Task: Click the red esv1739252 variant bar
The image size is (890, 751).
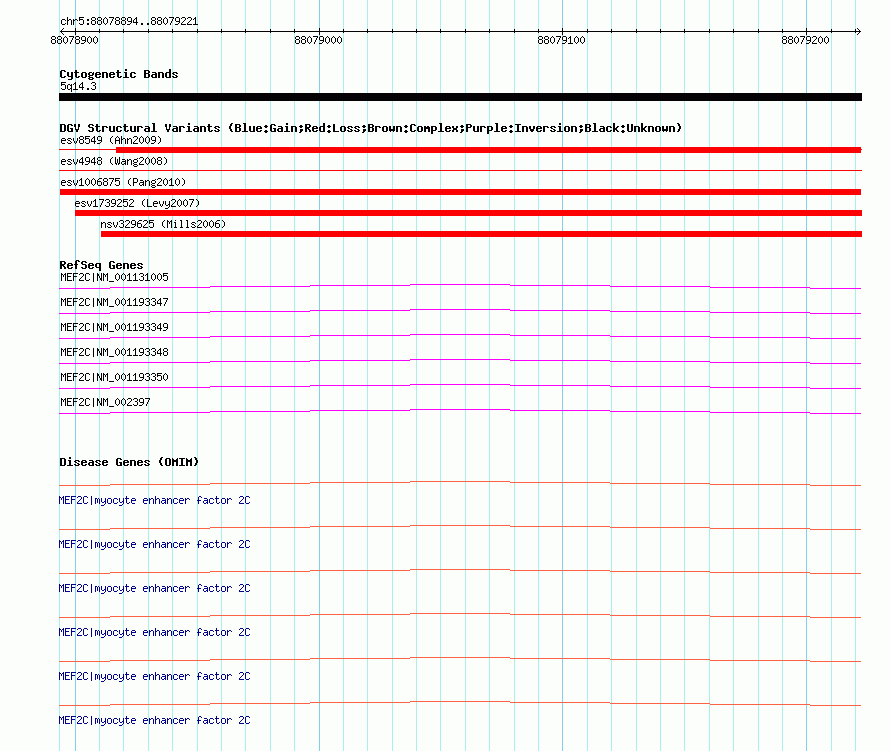Action: 468,213
